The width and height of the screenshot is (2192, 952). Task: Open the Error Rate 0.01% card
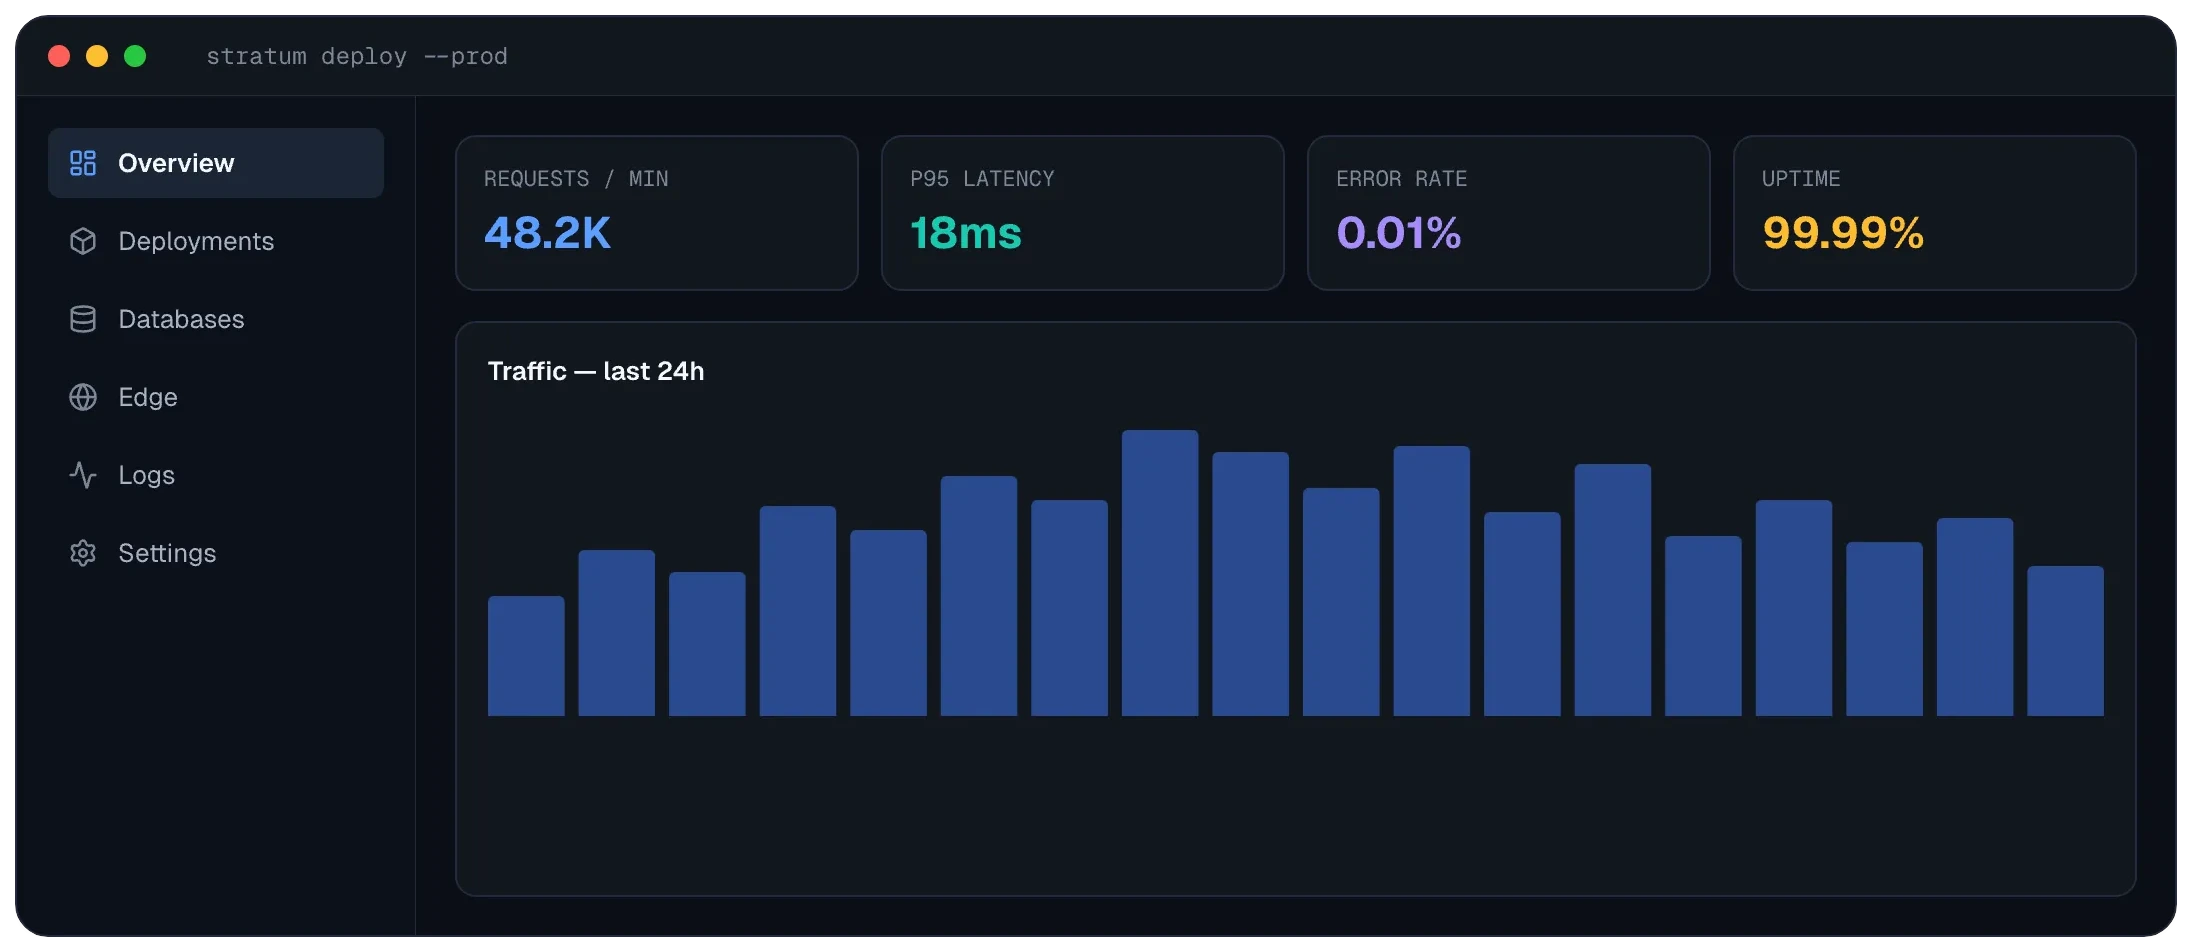click(x=1509, y=213)
